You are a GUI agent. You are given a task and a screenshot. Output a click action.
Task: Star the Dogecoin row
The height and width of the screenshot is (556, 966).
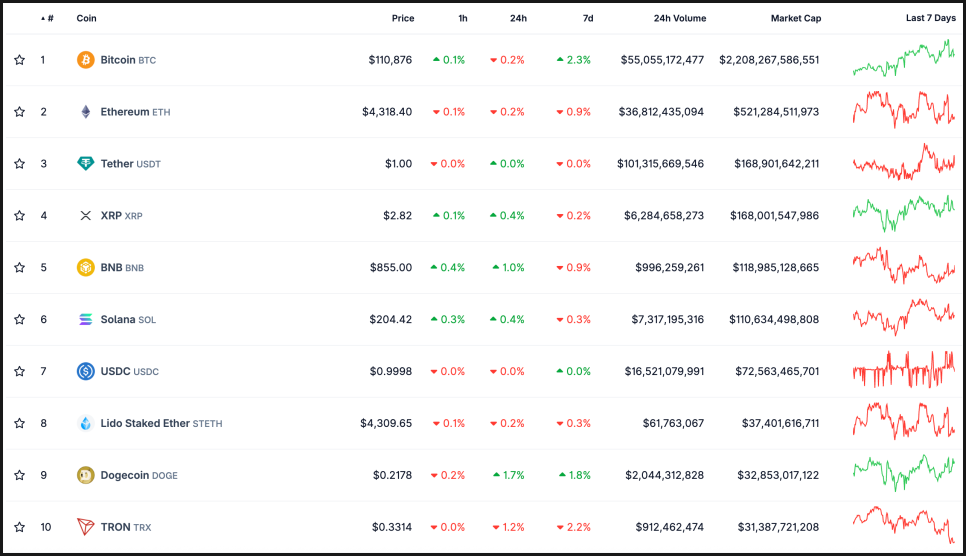(20, 475)
